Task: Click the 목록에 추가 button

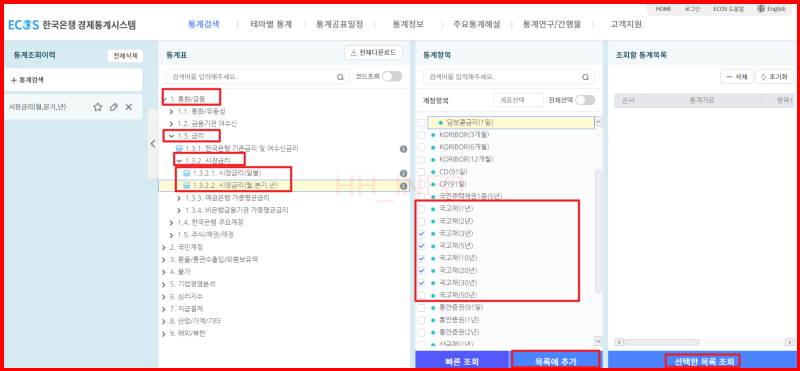Action: click(556, 362)
